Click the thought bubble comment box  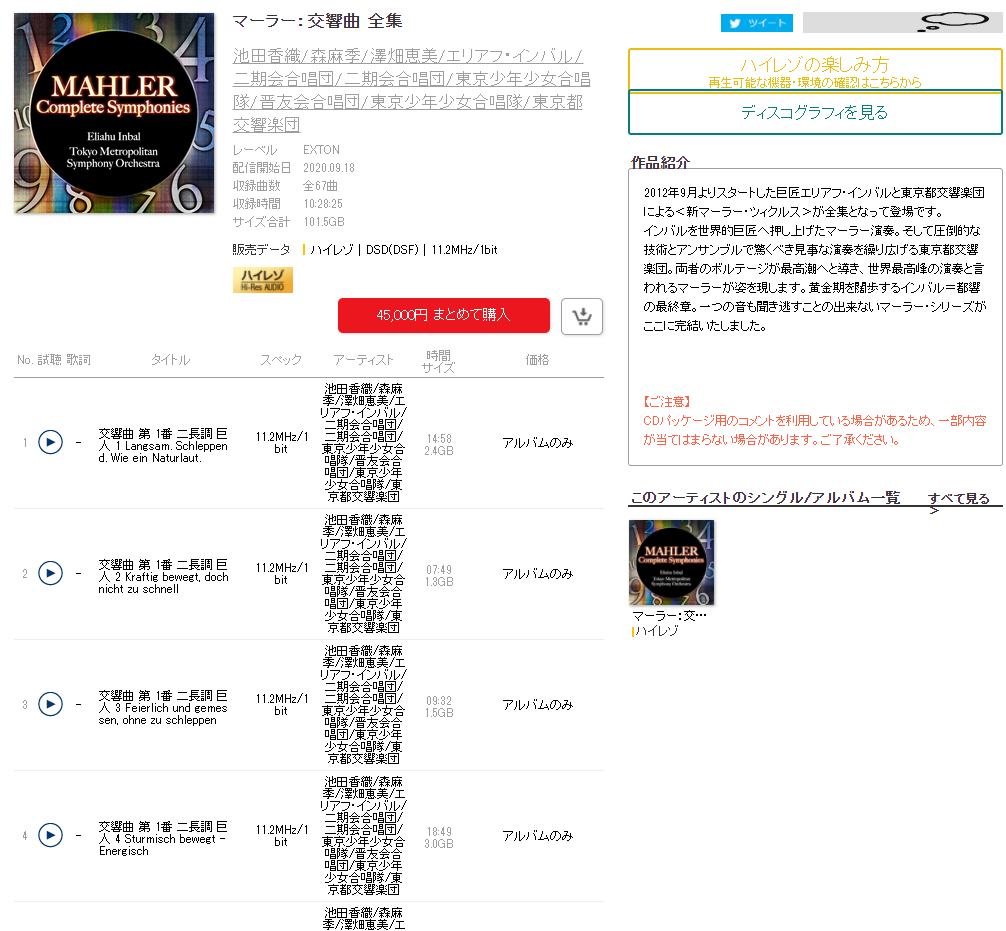[x=902, y=23]
